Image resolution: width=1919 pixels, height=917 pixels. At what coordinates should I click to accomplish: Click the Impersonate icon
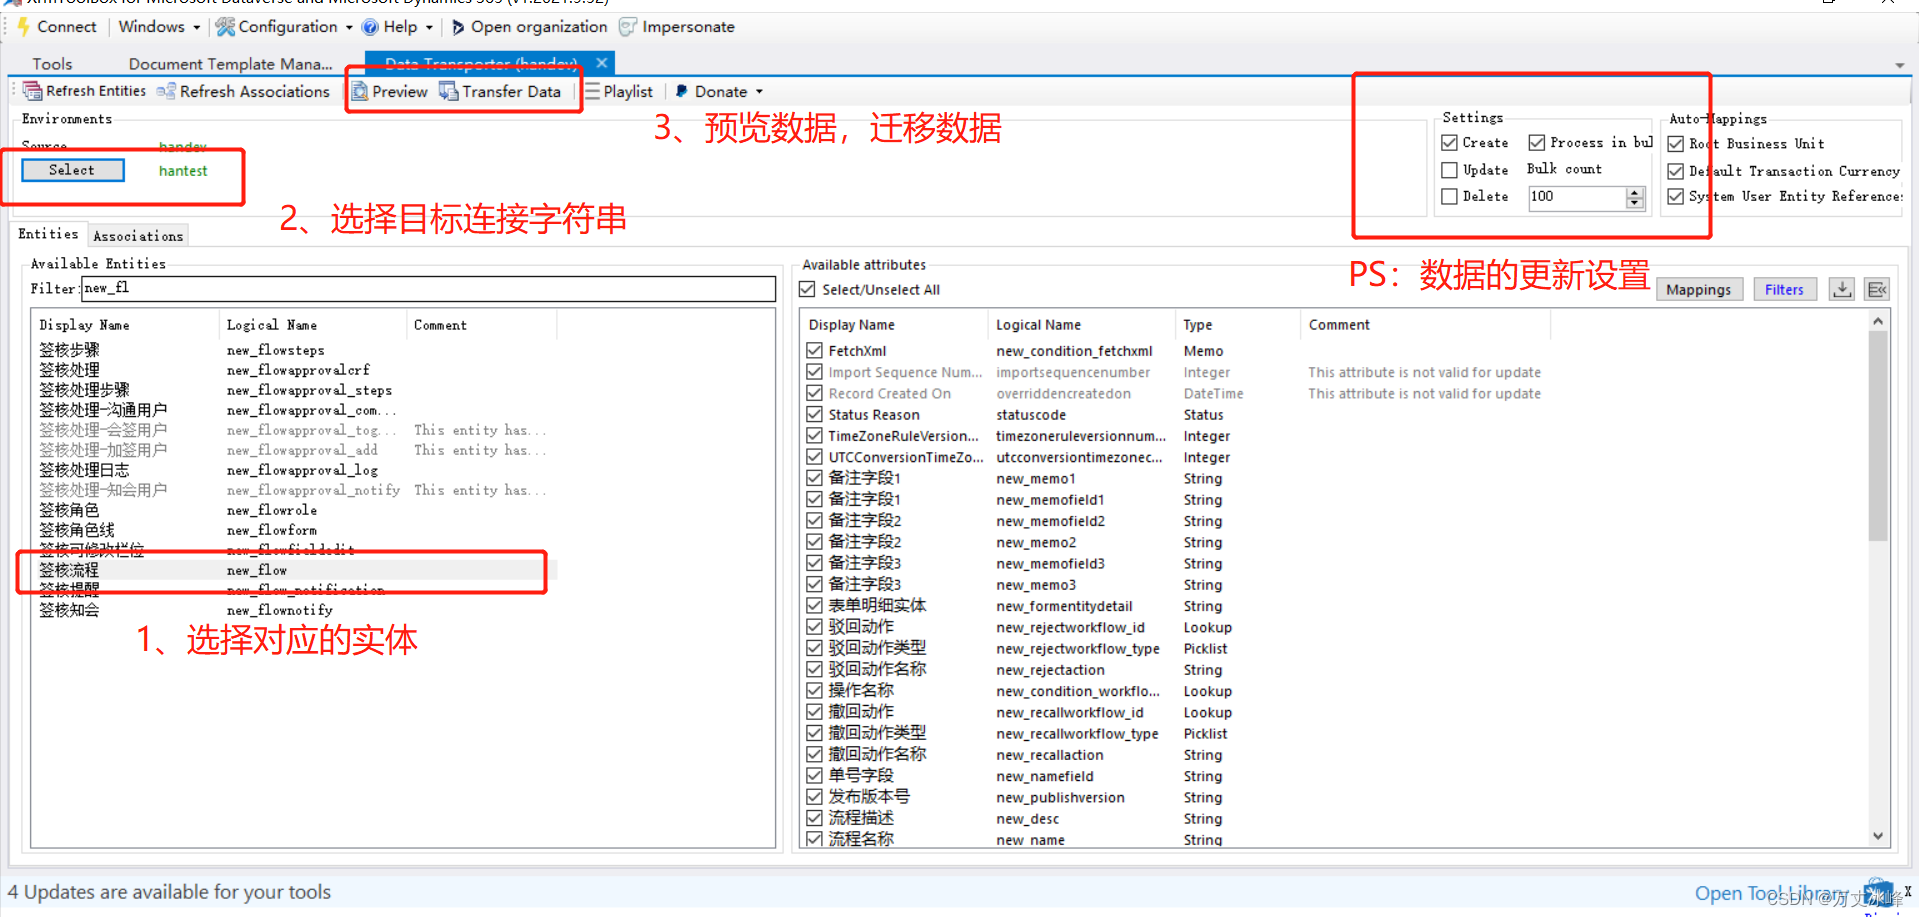point(626,27)
